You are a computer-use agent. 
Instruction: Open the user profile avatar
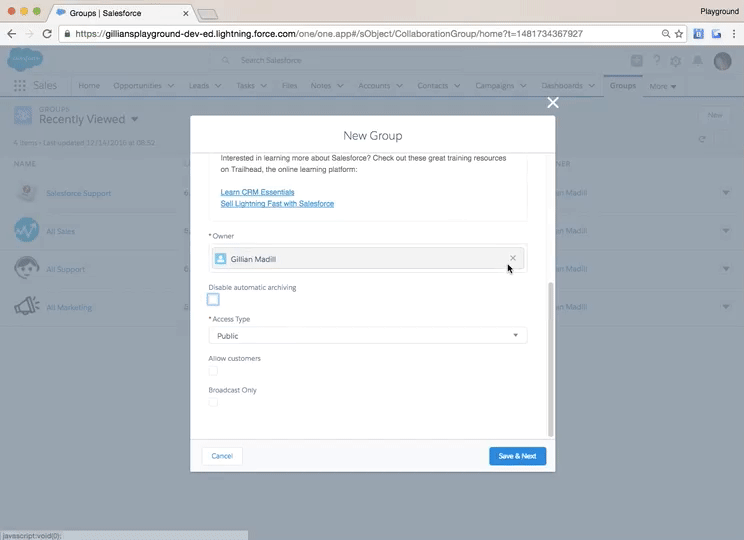723,61
